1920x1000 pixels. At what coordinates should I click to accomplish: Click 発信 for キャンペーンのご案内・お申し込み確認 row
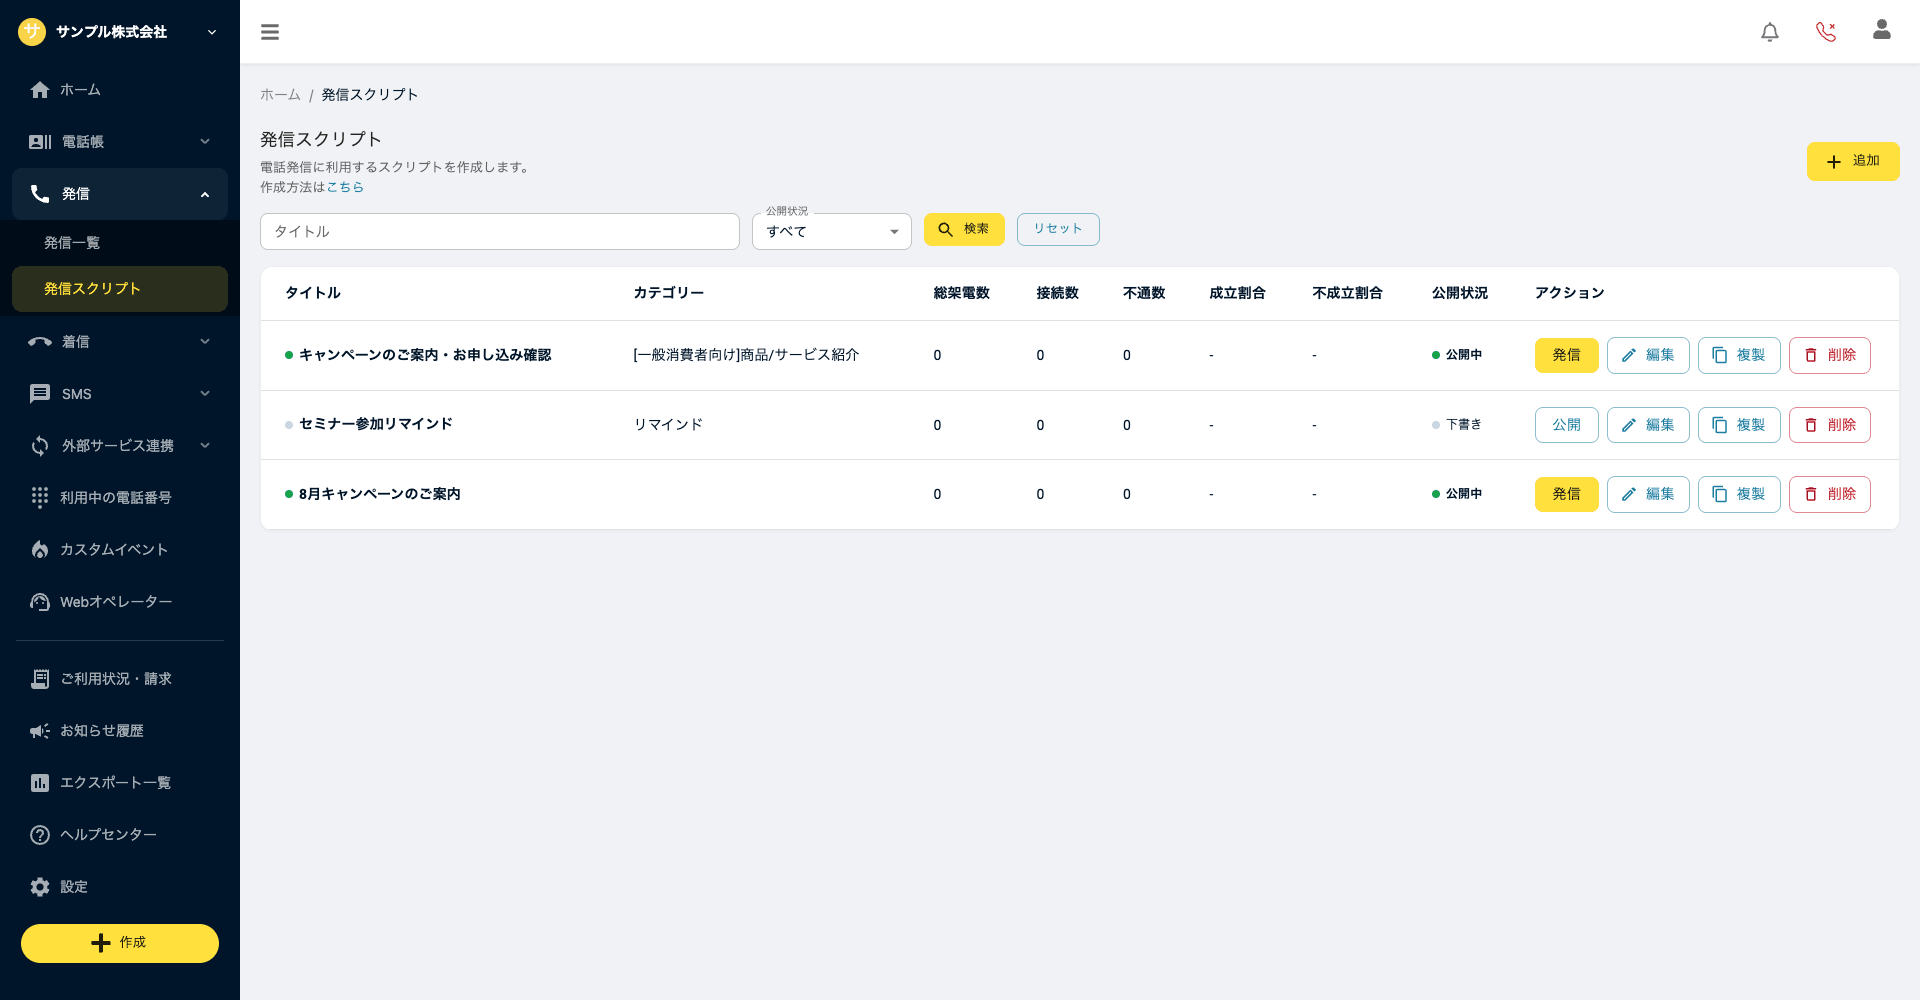pyautogui.click(x=1567, y=355)
